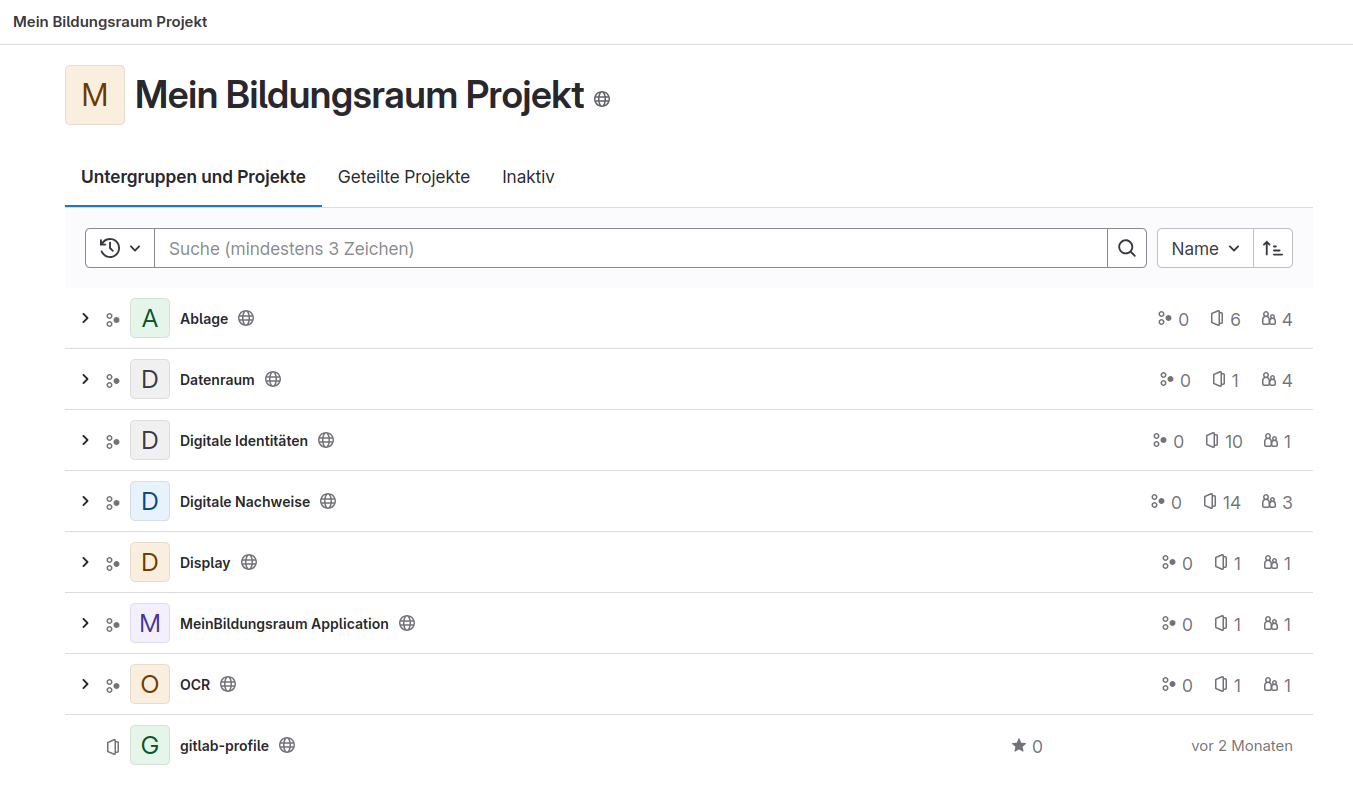Expand the Digitale Nachweise subgroup
The image size is (1353, 791).
85,502
